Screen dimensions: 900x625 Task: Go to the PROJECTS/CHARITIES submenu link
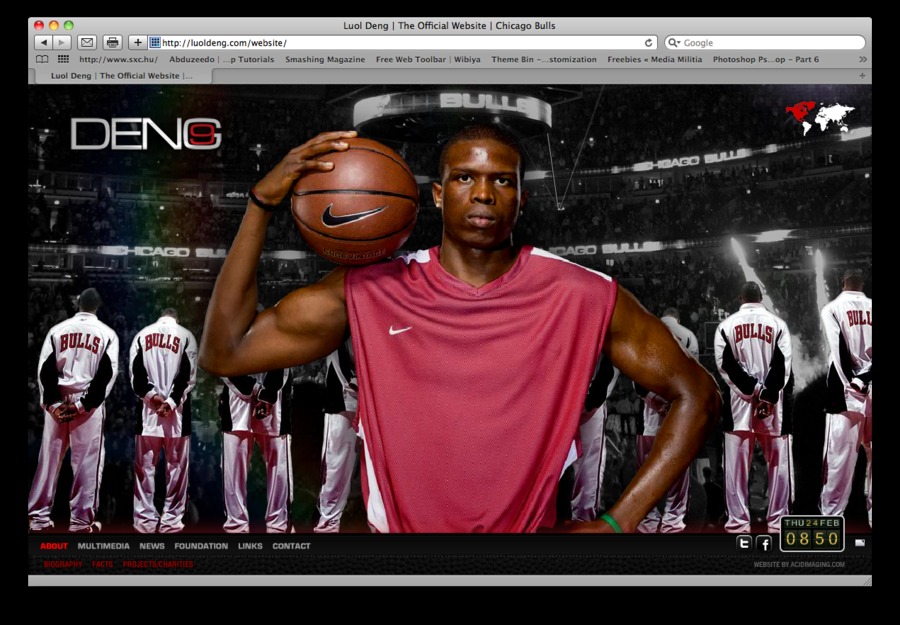point(158,564)
